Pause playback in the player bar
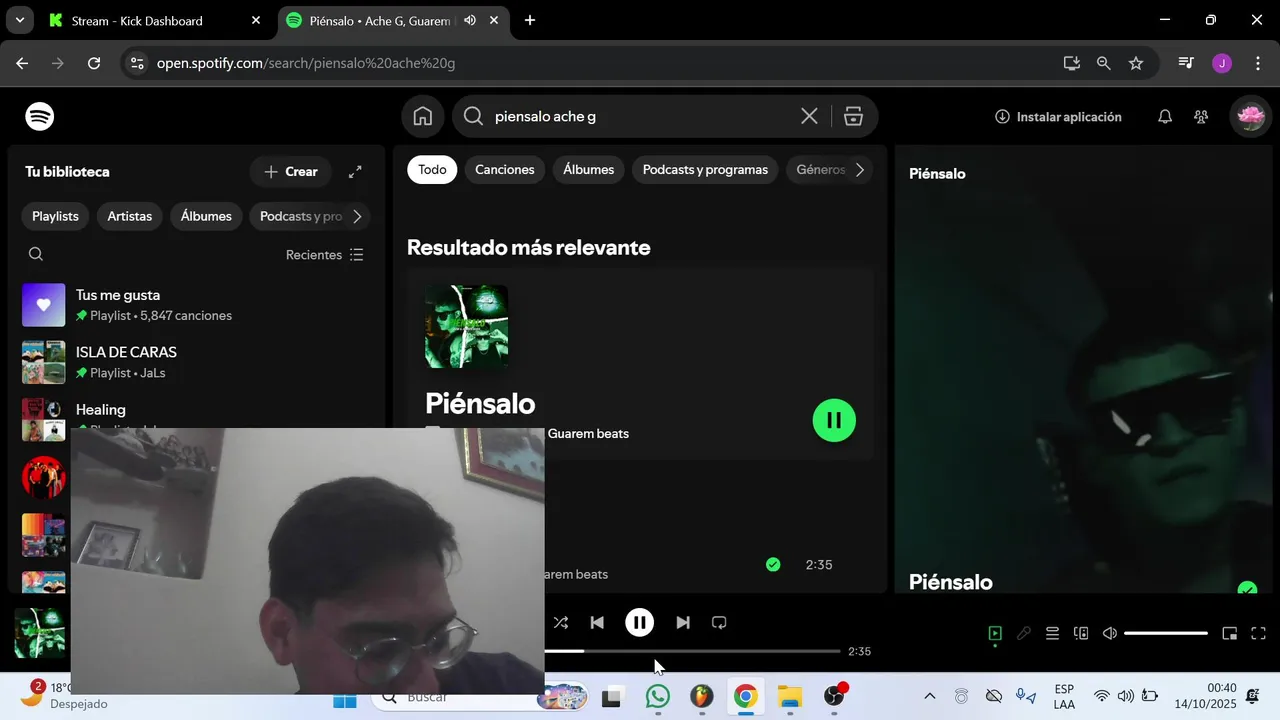This screenshot has width=1280, height=720. tap(639, 623)
